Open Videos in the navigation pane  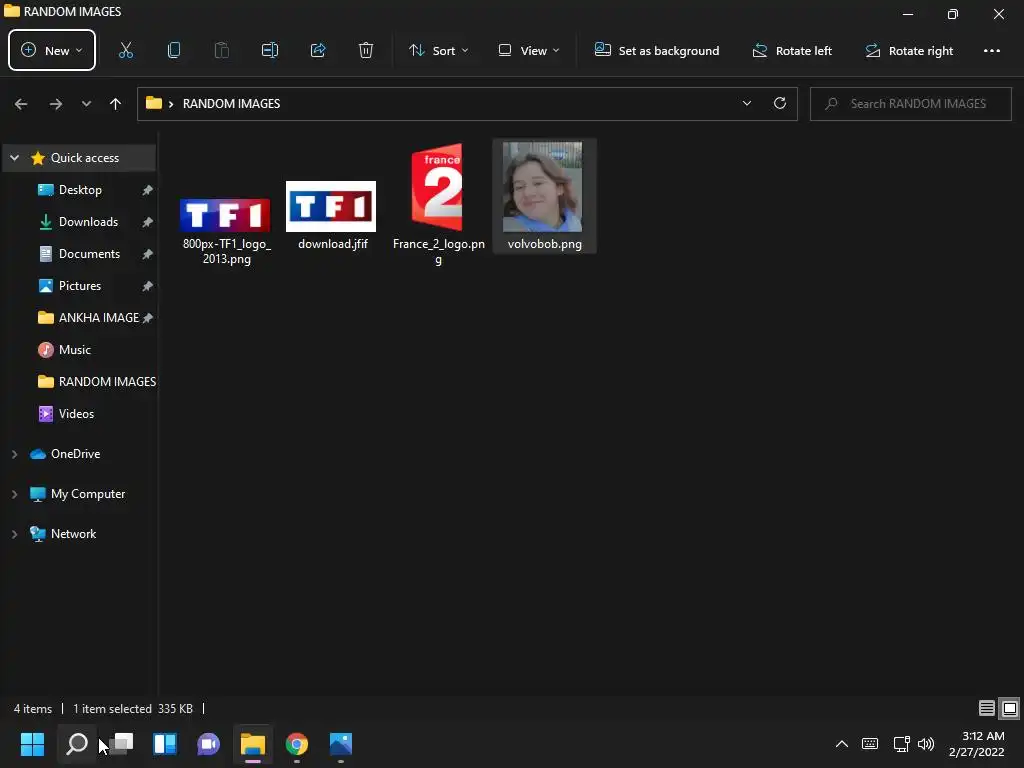76,414
